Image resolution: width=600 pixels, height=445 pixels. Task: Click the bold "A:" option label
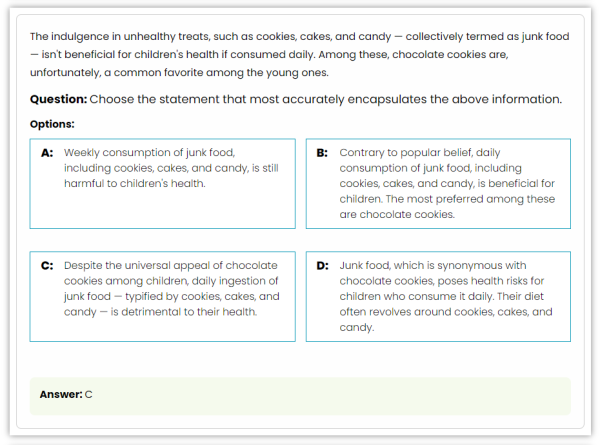click(x=47, y=153)
